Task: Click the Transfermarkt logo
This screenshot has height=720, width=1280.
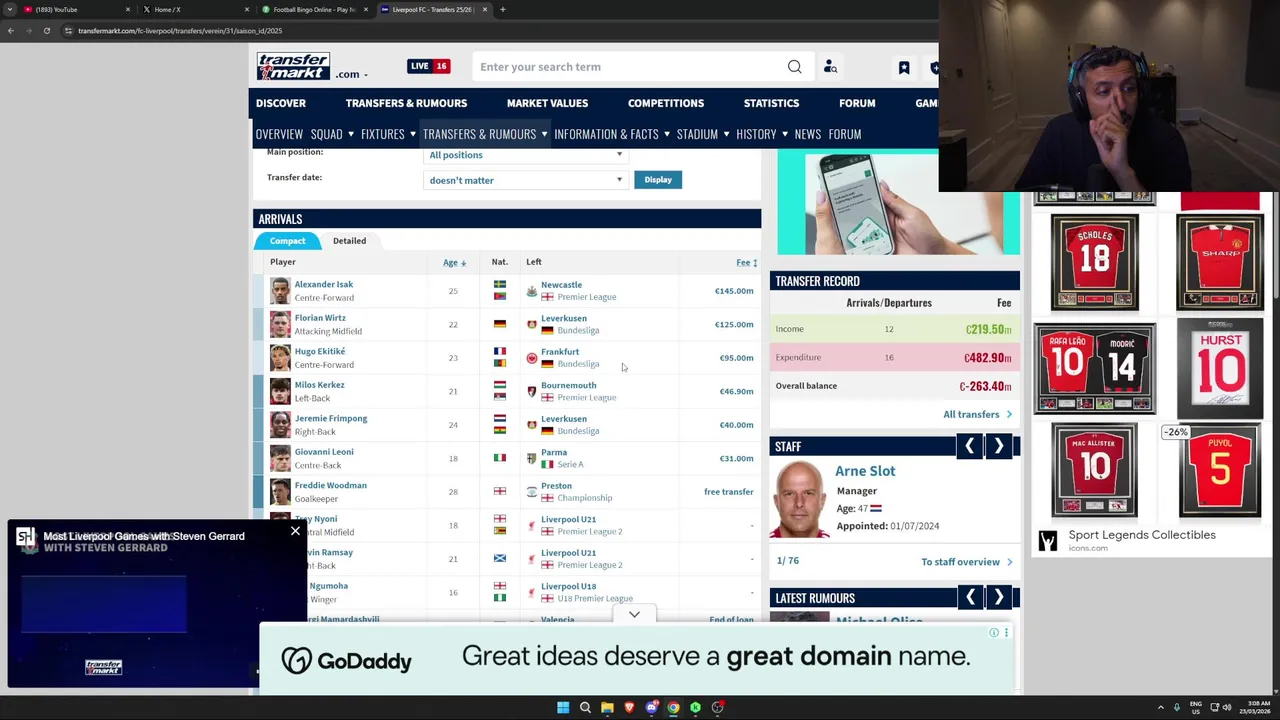Action: (x=293, y=67)
